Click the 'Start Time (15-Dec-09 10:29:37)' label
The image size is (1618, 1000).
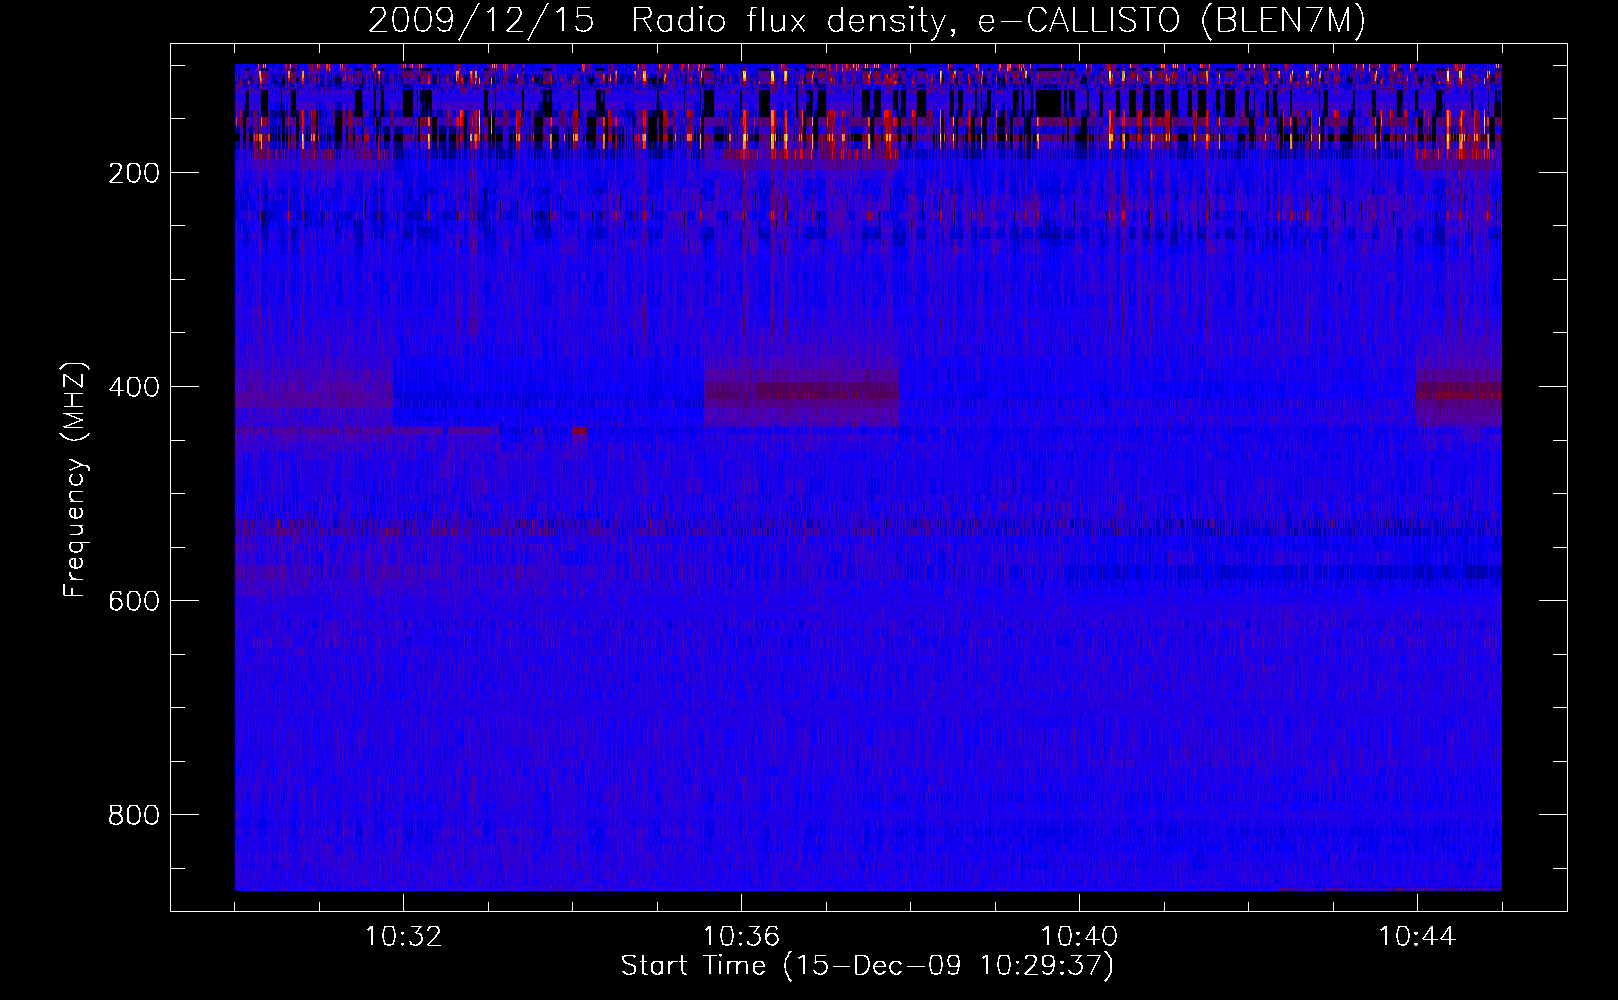pos(867,966)
